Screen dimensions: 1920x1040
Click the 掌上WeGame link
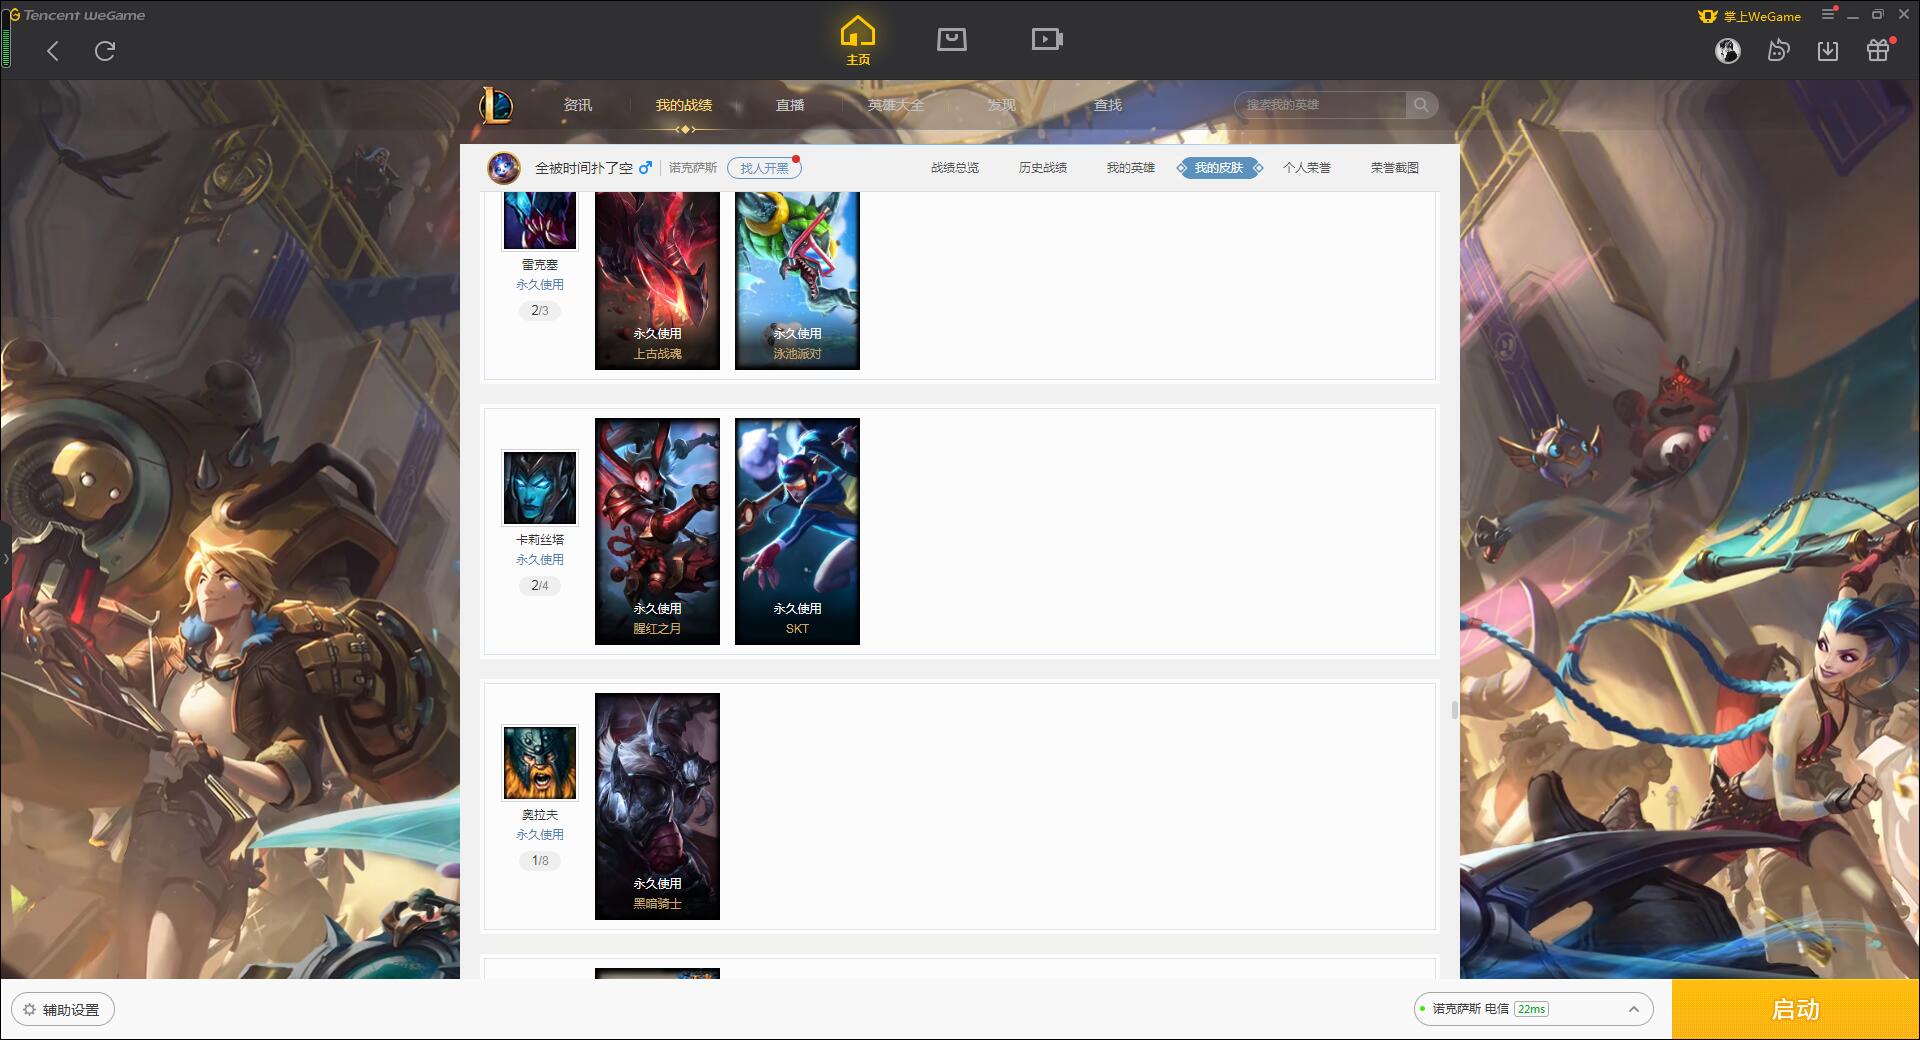point(1750,16)
